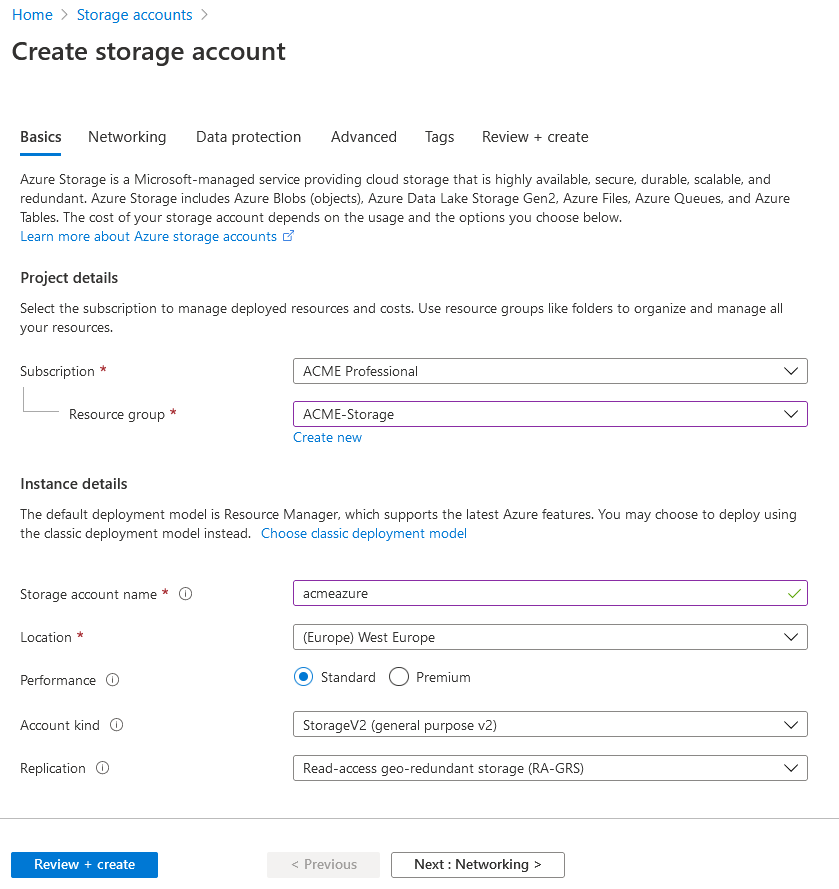This screenshot has height=889, width=839.
Task: Click info icon beside Account kind
Action: click(116, 725)
